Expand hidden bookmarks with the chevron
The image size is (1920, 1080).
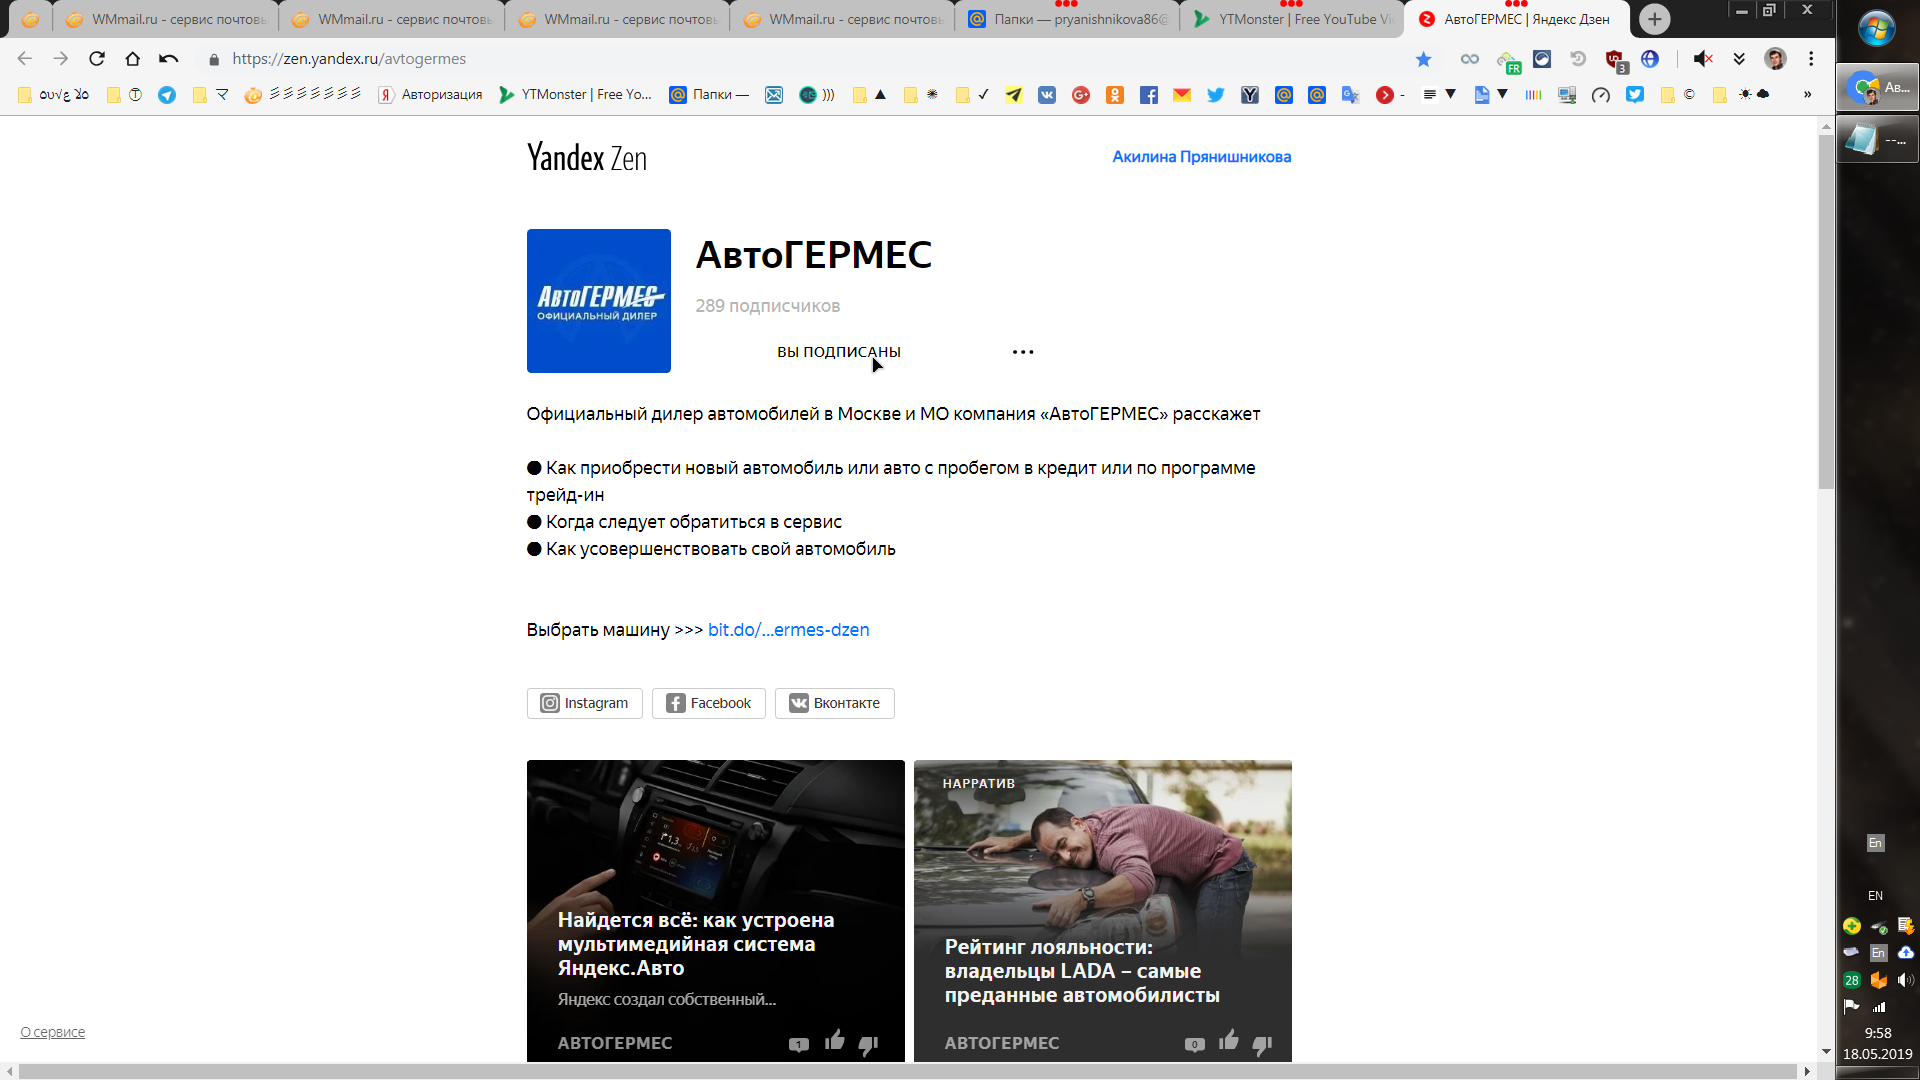pyautogui.click(x=1807, y=95)
